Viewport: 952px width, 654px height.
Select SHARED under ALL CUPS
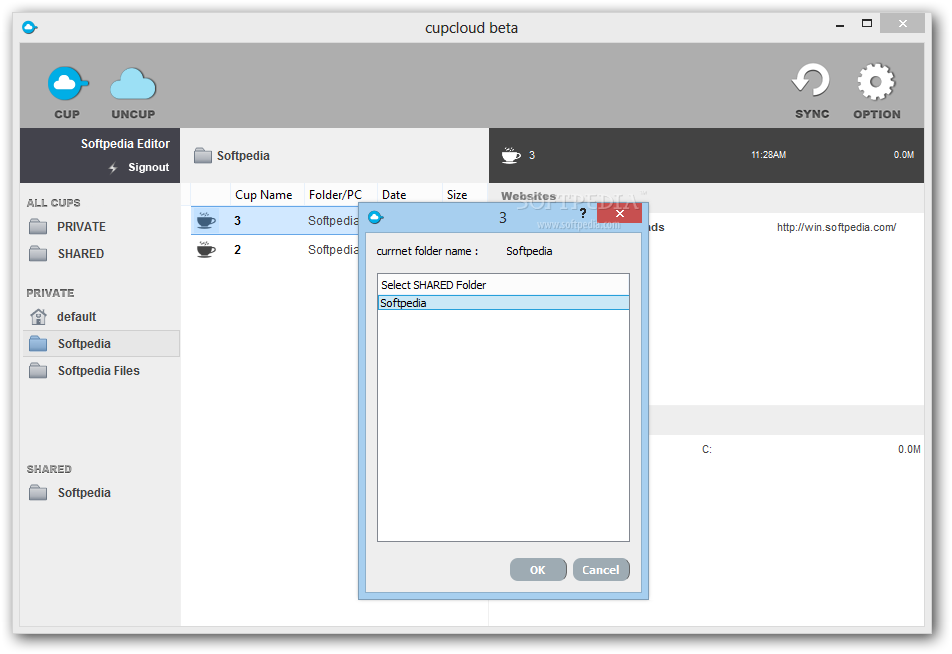[x=81, y=254]
